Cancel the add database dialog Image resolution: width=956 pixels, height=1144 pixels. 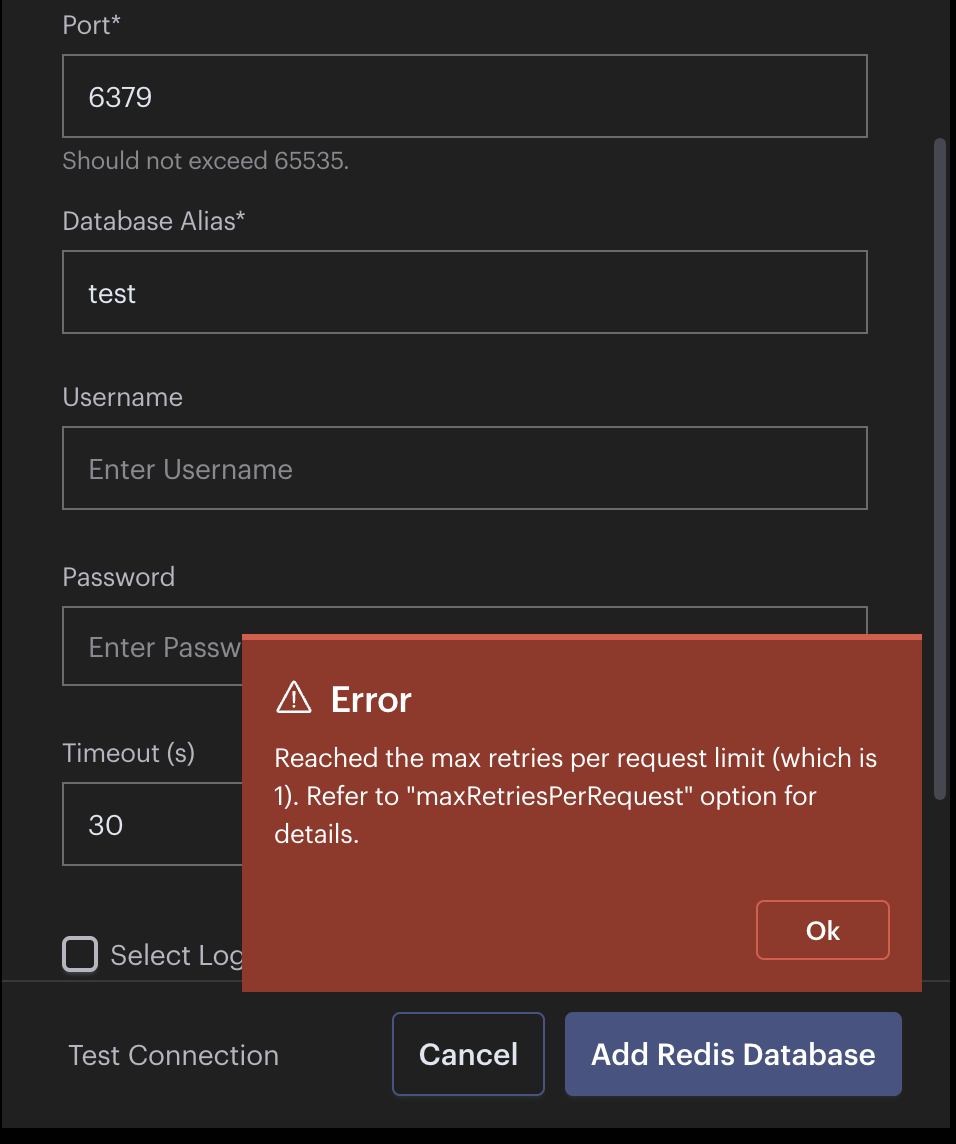click(468, 1054)
